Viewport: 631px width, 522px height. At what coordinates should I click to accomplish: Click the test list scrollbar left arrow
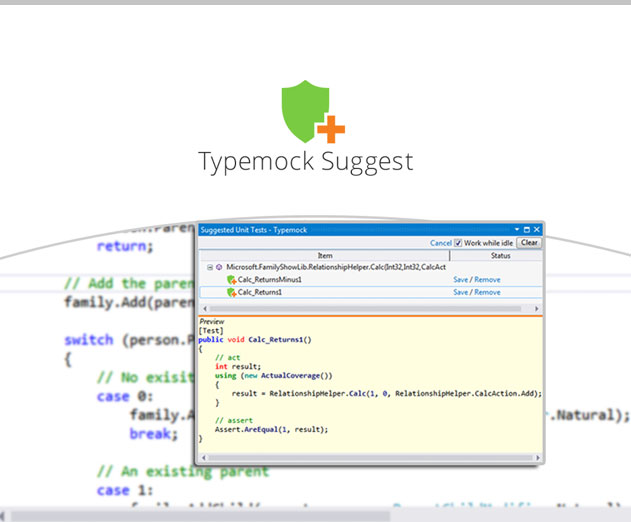click(205, 309)
